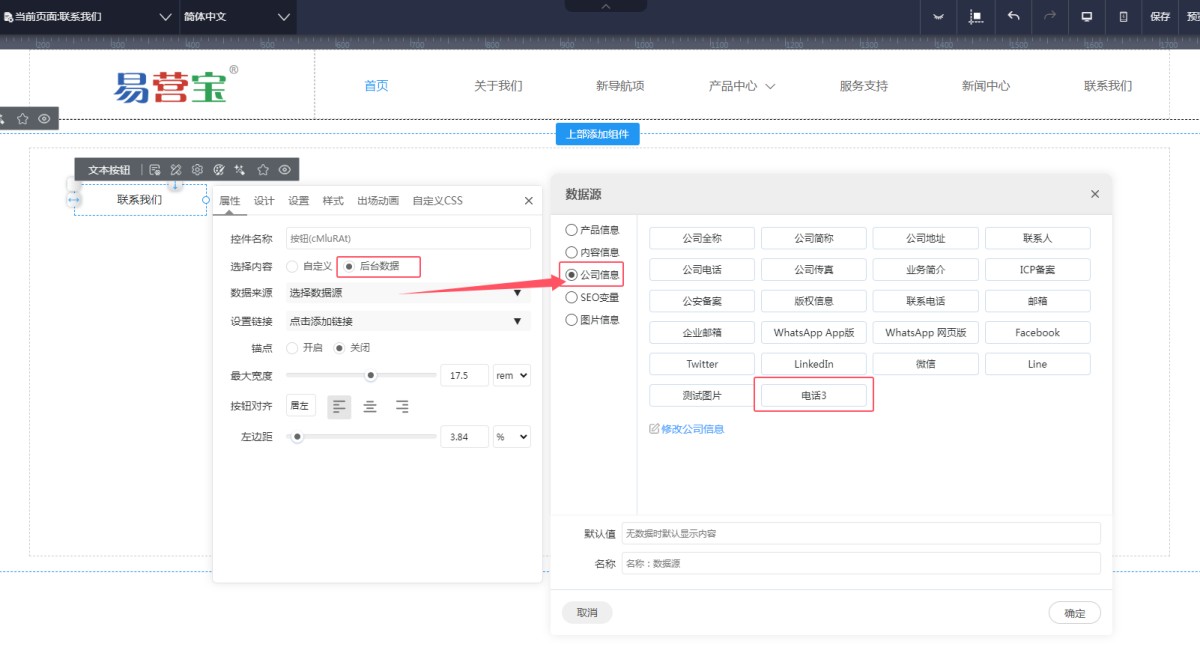Click the star favorite icon on 文本按钮 toolbar
Screen dimensions: 1200x650
point(263,170)
